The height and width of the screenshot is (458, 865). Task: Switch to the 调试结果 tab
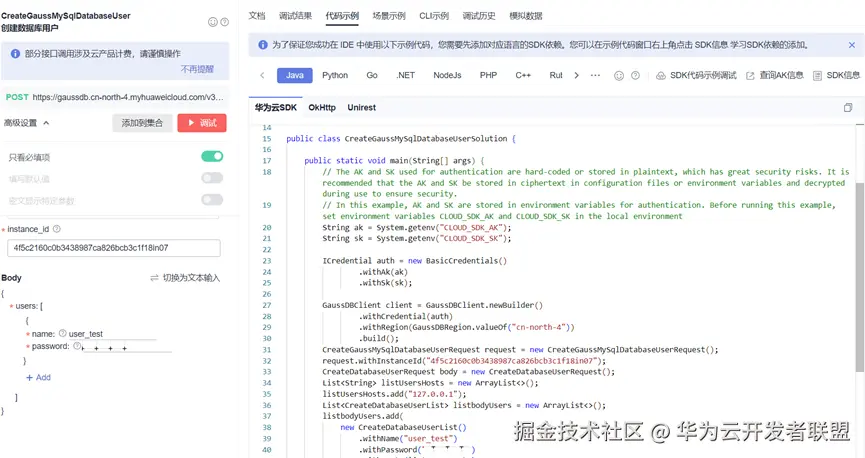295,16
